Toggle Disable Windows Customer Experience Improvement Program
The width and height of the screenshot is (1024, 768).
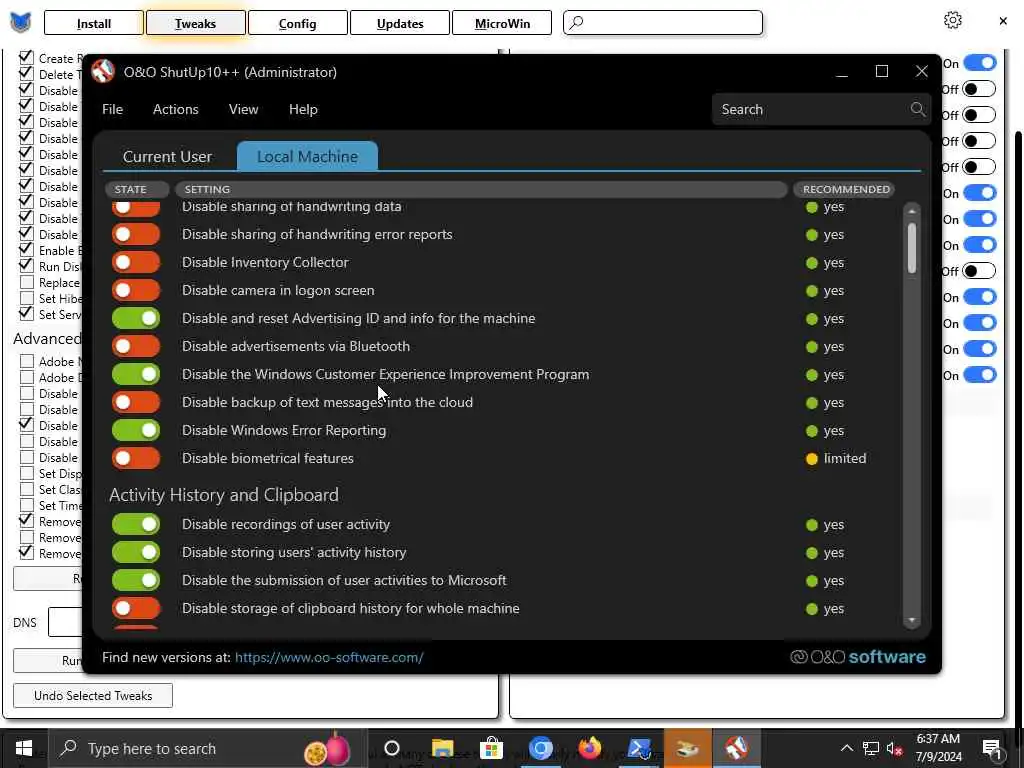[136, 374]
